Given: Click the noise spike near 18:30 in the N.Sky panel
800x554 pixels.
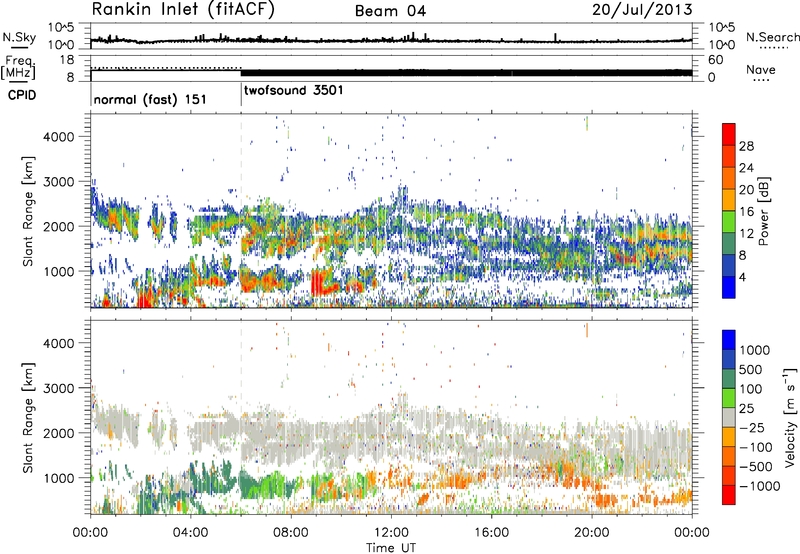Looking at the screenshot, I should click(x=555, y=37).
